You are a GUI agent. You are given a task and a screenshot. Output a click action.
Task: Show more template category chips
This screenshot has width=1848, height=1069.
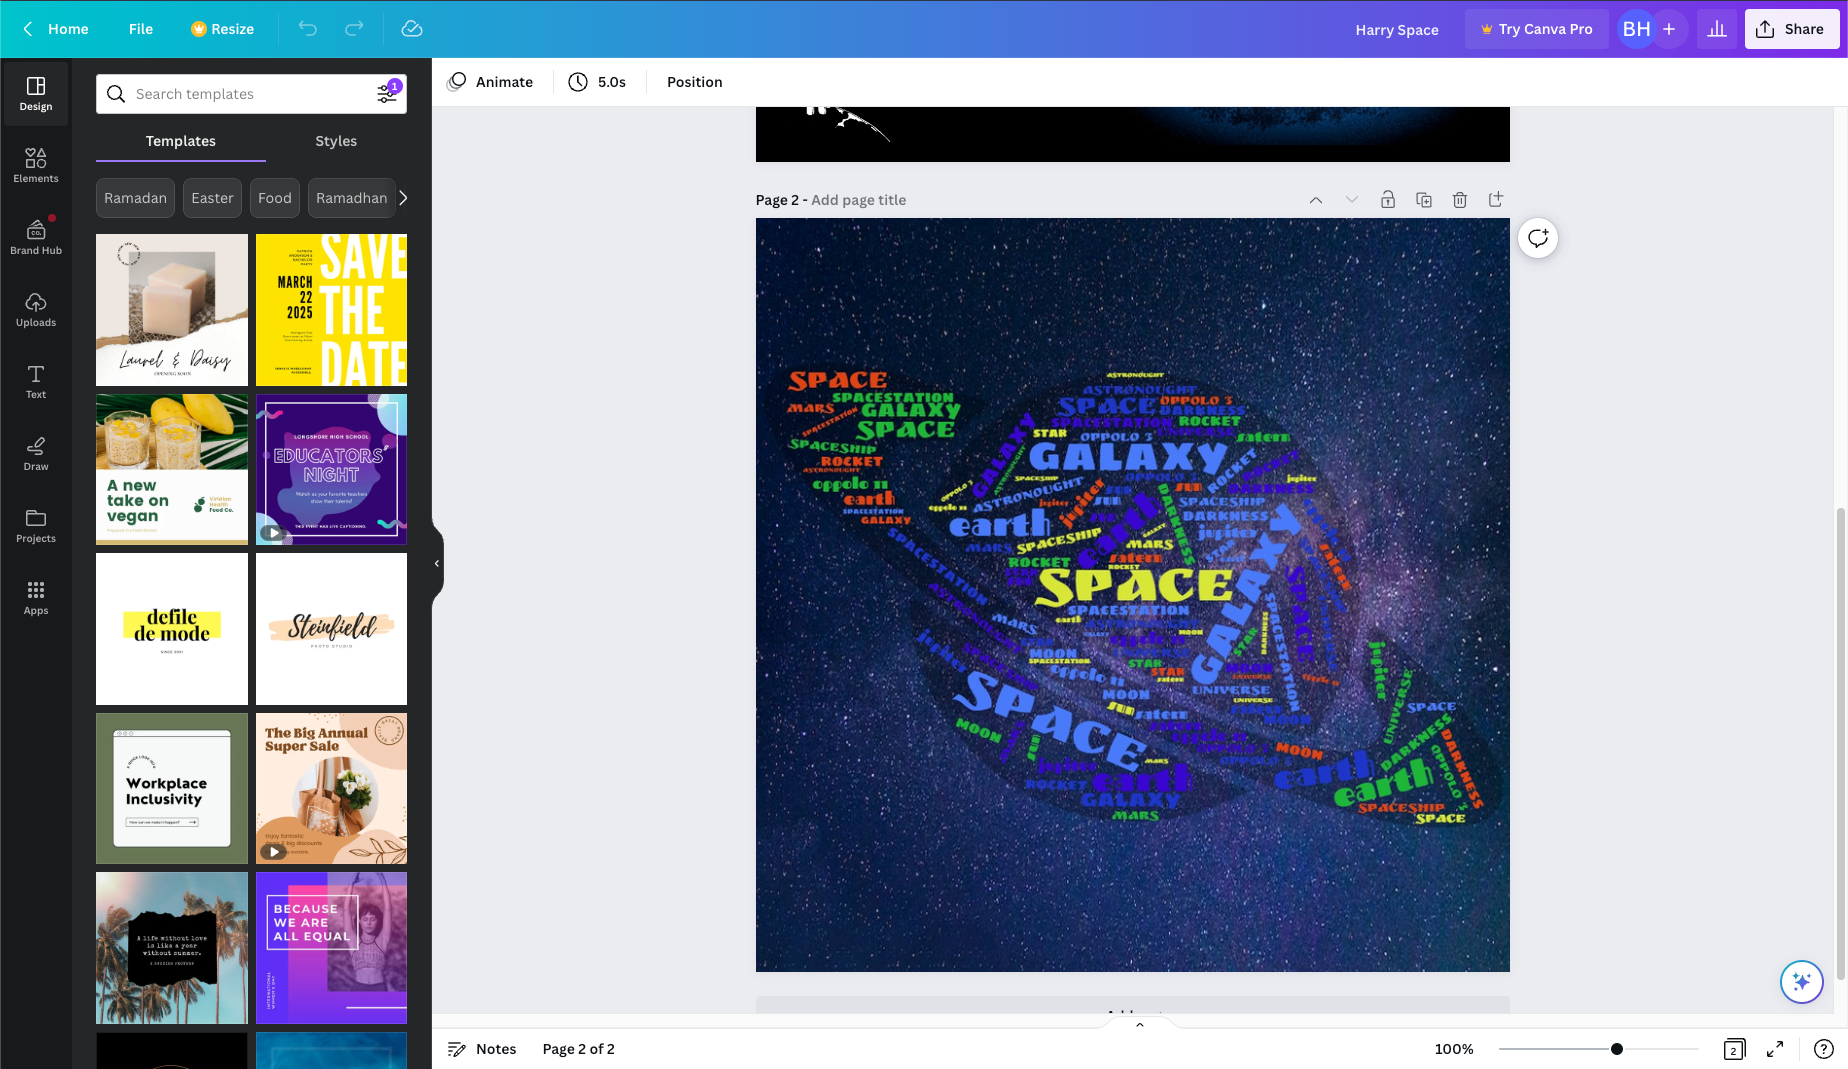[403, 198]
